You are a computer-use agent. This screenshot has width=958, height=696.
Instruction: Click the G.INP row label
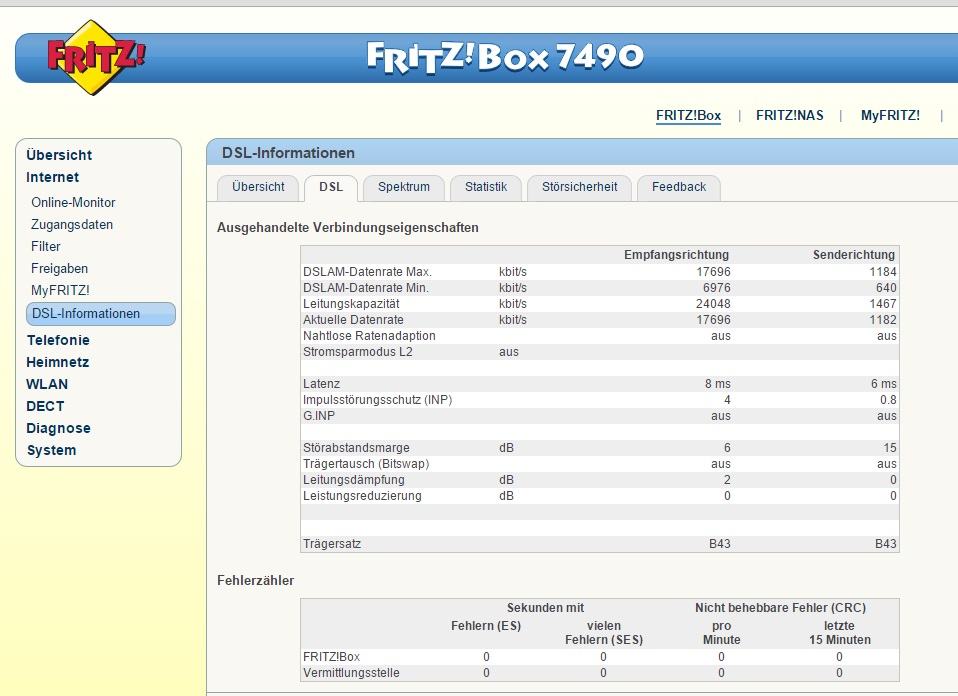coord(319,416)
